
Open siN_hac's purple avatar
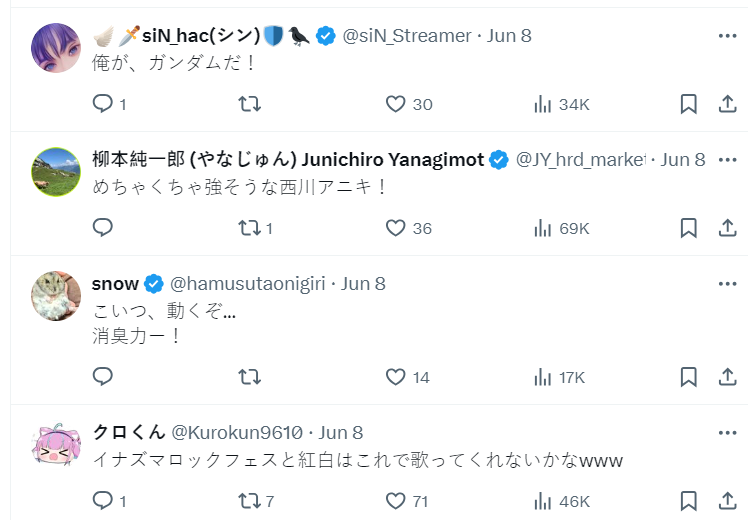point(56,48)
